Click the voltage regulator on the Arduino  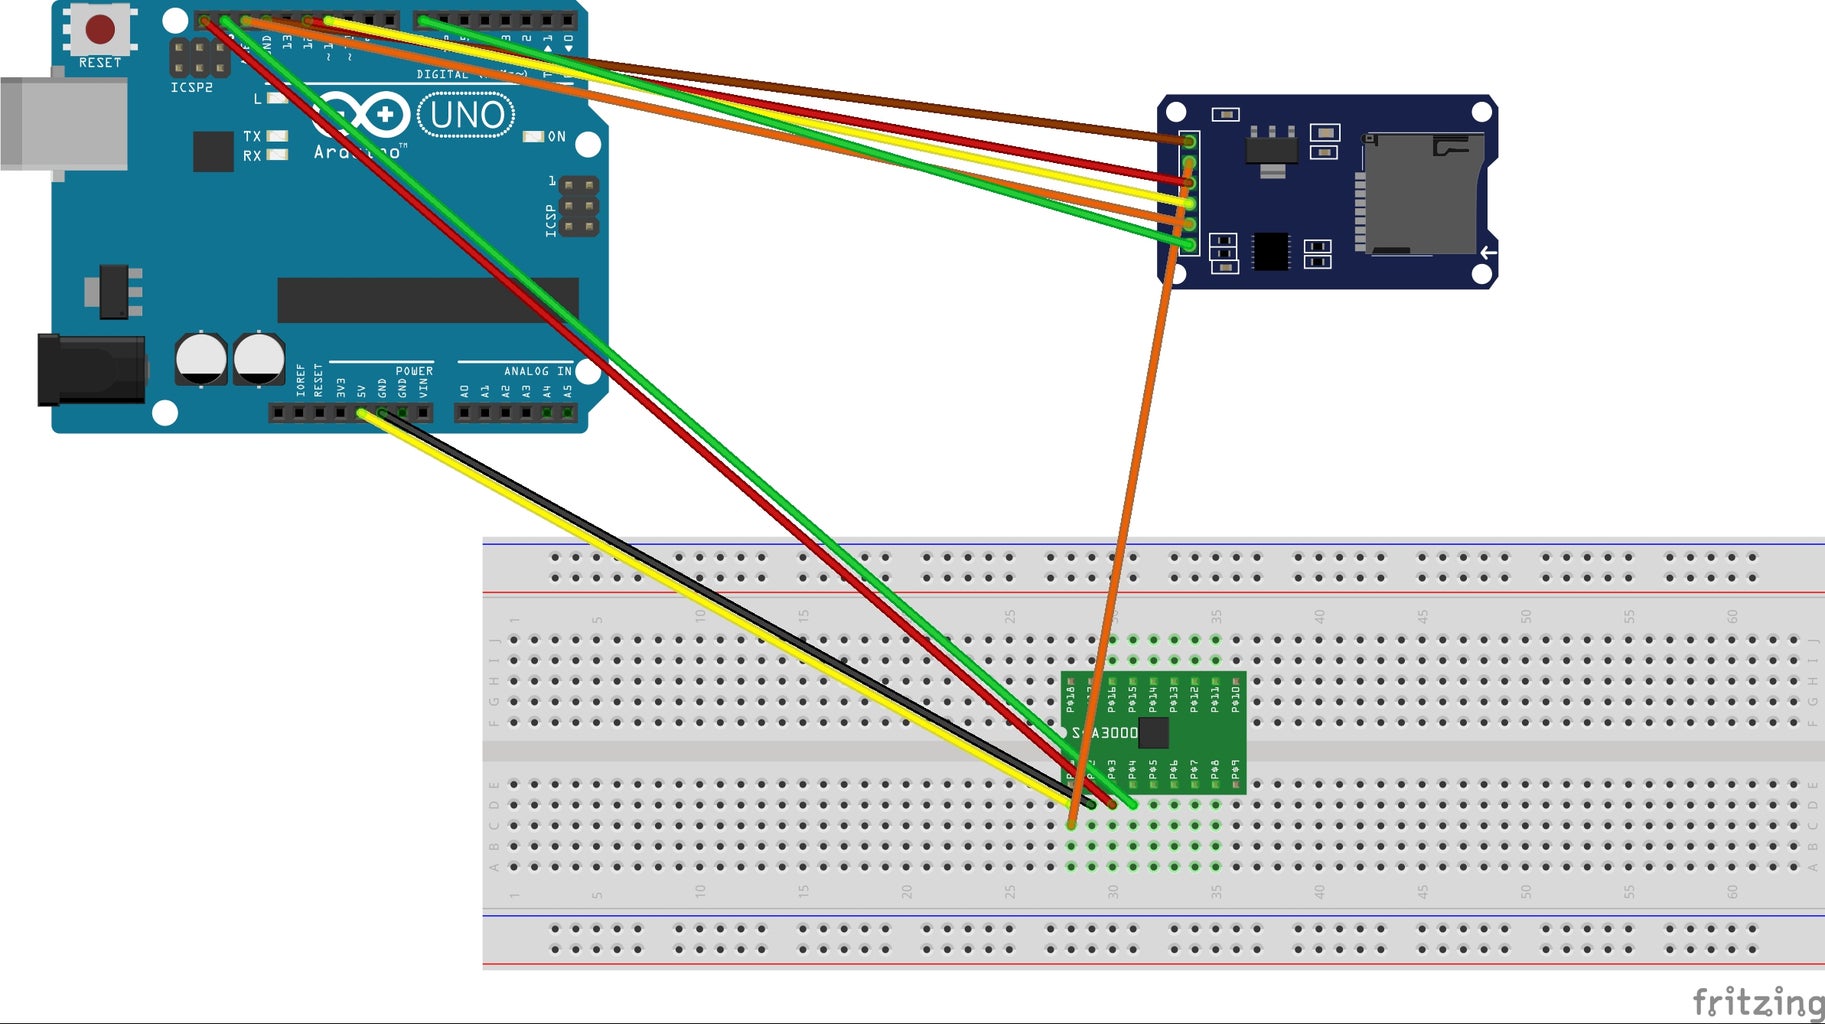tap(115, 290)
